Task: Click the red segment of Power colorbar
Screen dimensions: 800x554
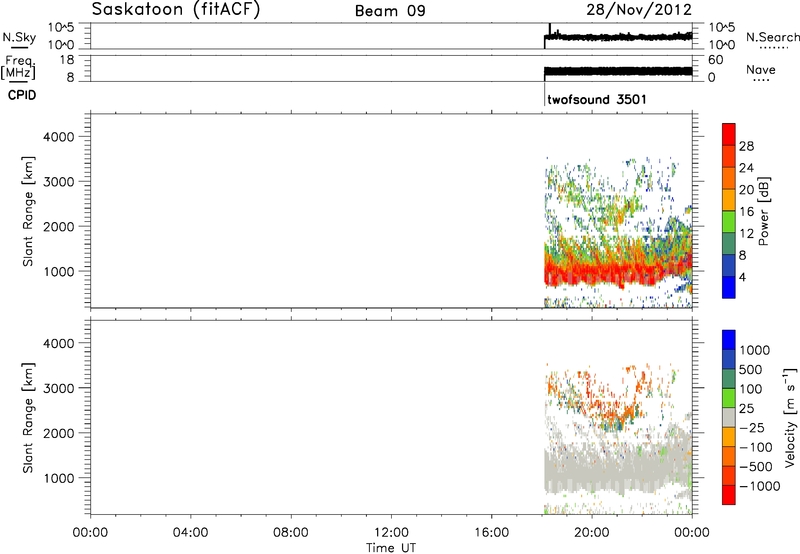Action: pyautogui.click(x=729, y=134)
